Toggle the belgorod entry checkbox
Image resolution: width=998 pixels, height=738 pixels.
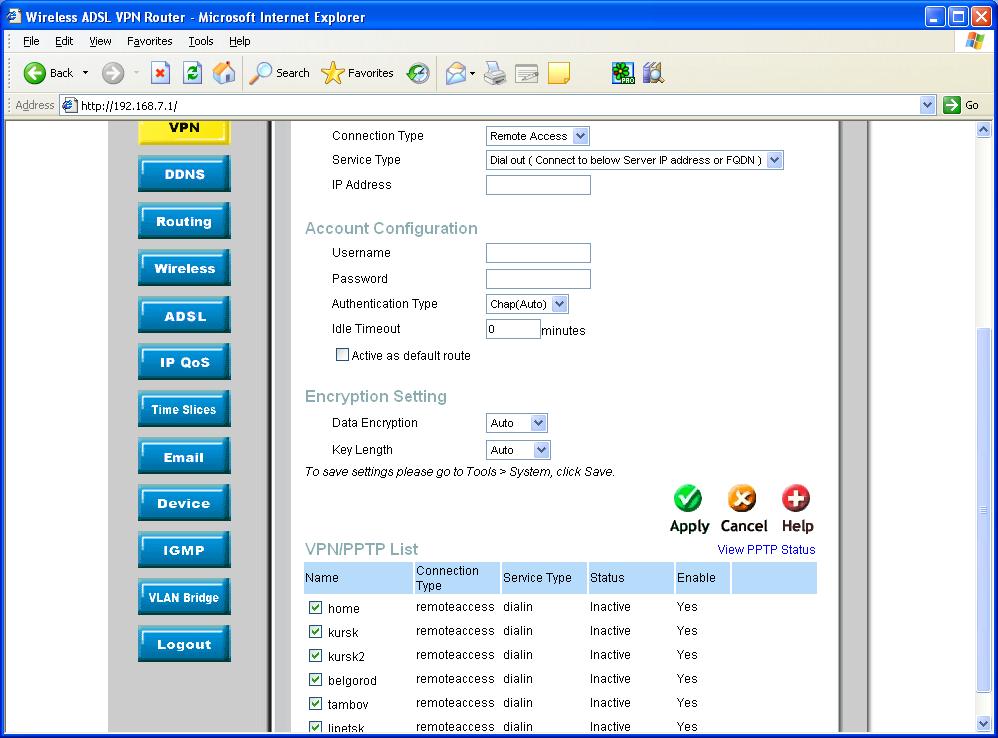[315, 680]
